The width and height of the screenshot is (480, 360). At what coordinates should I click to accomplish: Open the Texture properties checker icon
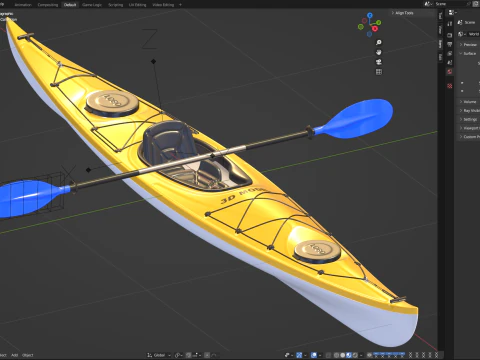pos(450,86)
